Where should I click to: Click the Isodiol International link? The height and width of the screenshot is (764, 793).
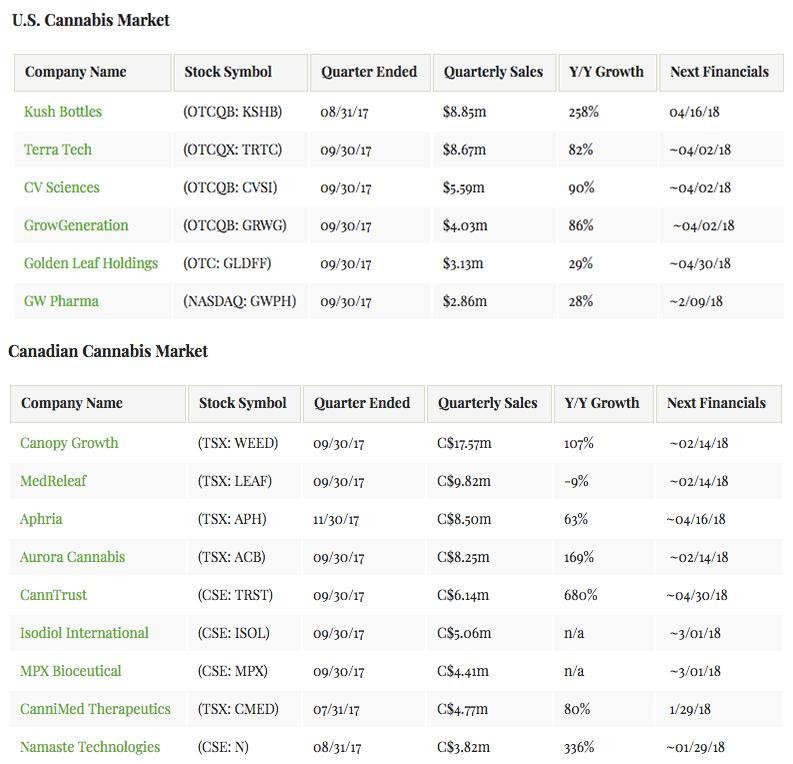pyautogui.click(x=84, y=633)
